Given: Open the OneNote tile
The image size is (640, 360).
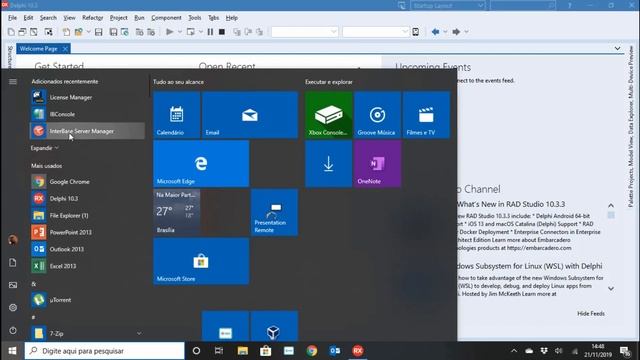Looking at the screenshot, I should click(x=378, y=164).
